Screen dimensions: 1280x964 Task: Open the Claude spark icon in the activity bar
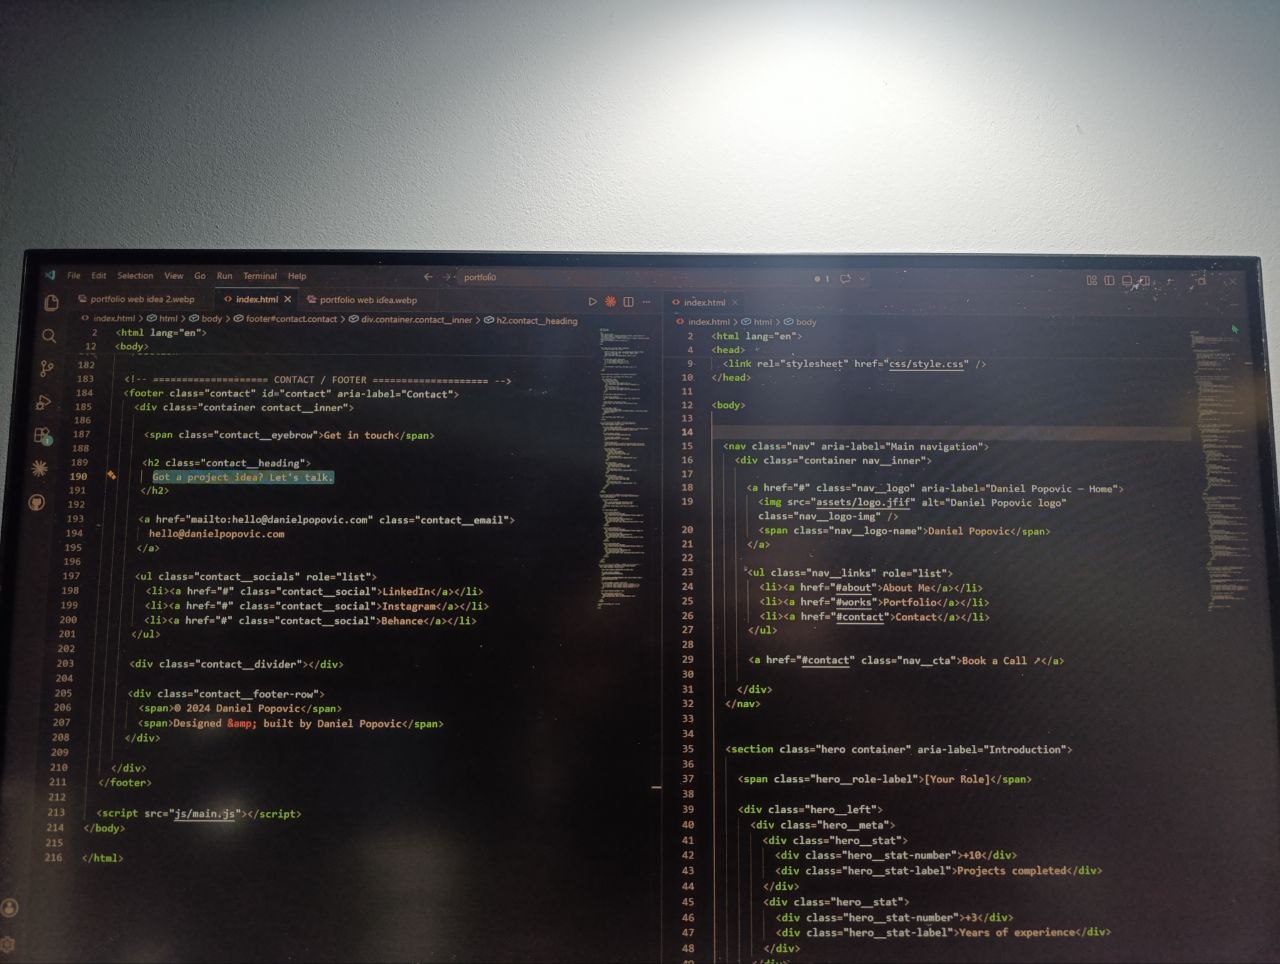pyautogui.click(x=40, y=468)
